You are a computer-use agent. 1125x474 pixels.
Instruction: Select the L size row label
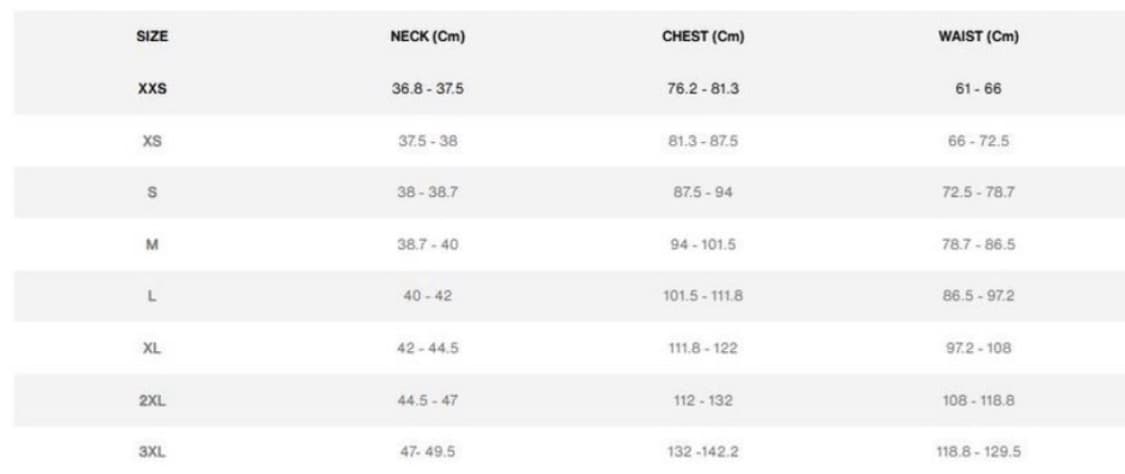coord(152,296)
